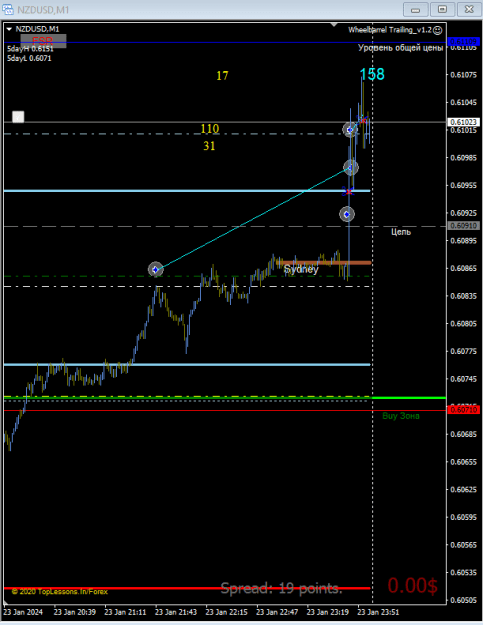The width and height of the screenshot is (483, 625).
Task: Click the green 'Buy Зона' label
Action: (401, 416)
